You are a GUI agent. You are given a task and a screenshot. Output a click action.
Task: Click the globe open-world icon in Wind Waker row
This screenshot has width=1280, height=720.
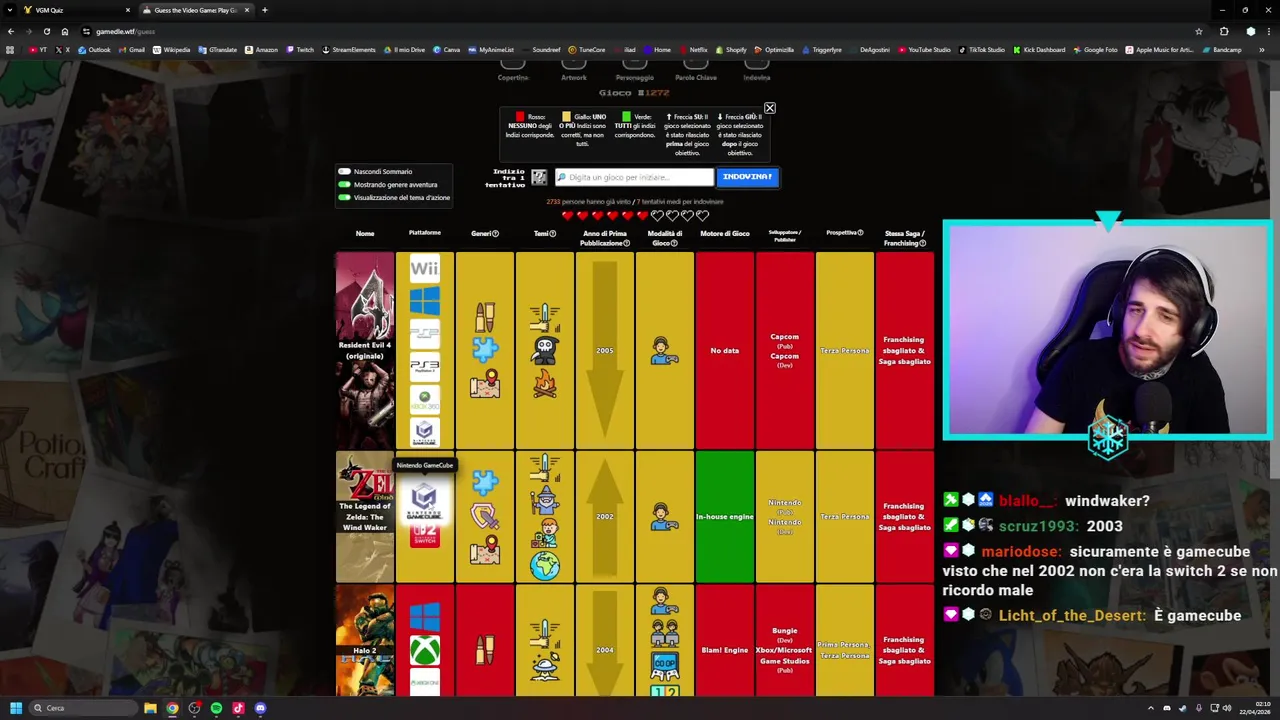[x=545, y=566]
